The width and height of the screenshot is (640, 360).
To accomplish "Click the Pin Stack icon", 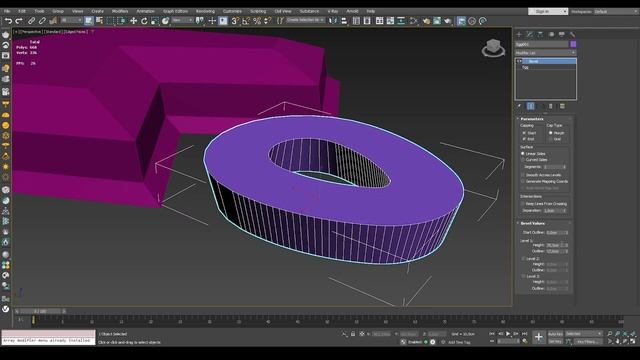I will pos(519,106).
